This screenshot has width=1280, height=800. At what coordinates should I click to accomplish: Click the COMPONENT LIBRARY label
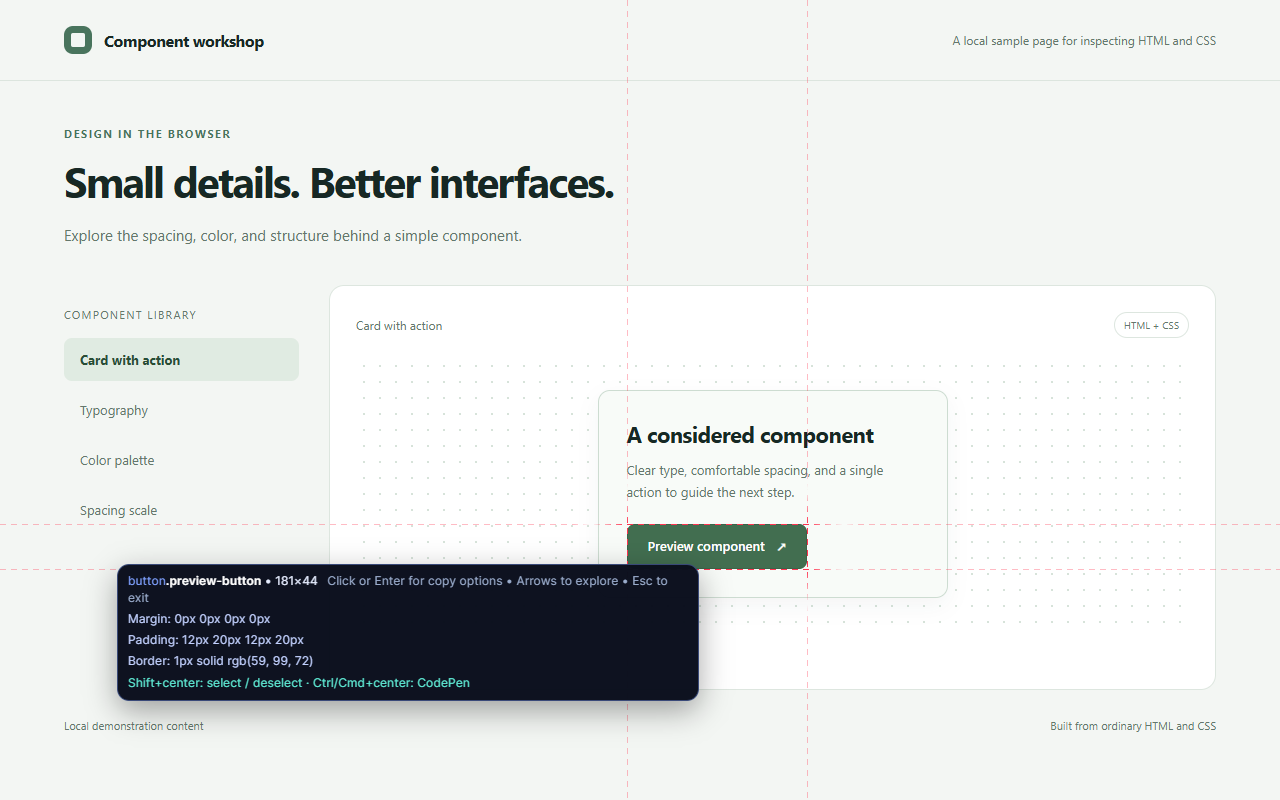click(130, 315)
